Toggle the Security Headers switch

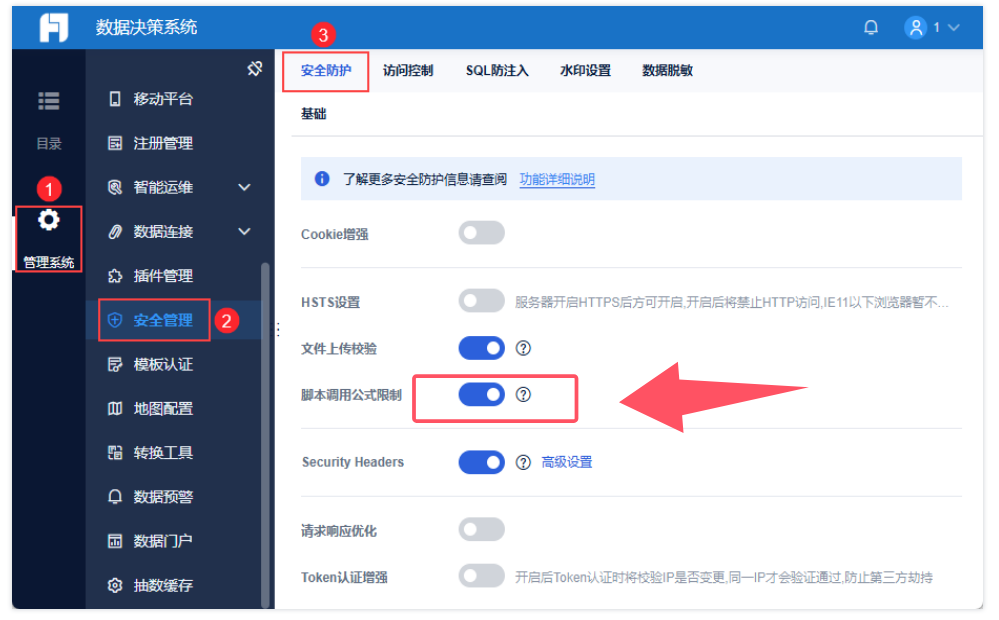[x=481, y=462]
